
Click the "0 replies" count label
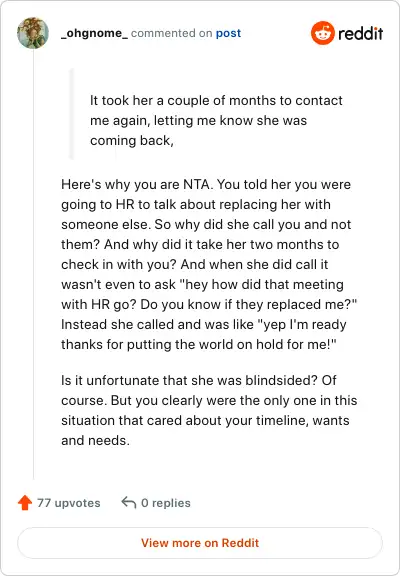click(166, 503)
